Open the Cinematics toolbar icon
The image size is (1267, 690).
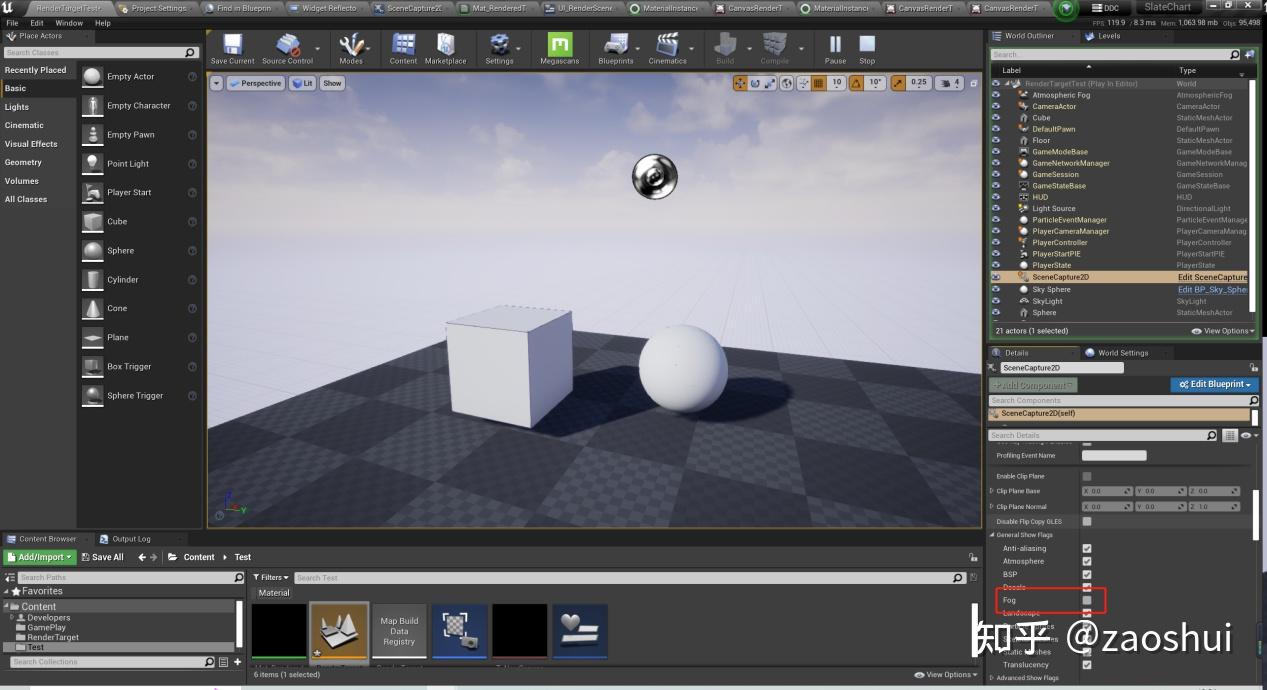click(668, 47)
